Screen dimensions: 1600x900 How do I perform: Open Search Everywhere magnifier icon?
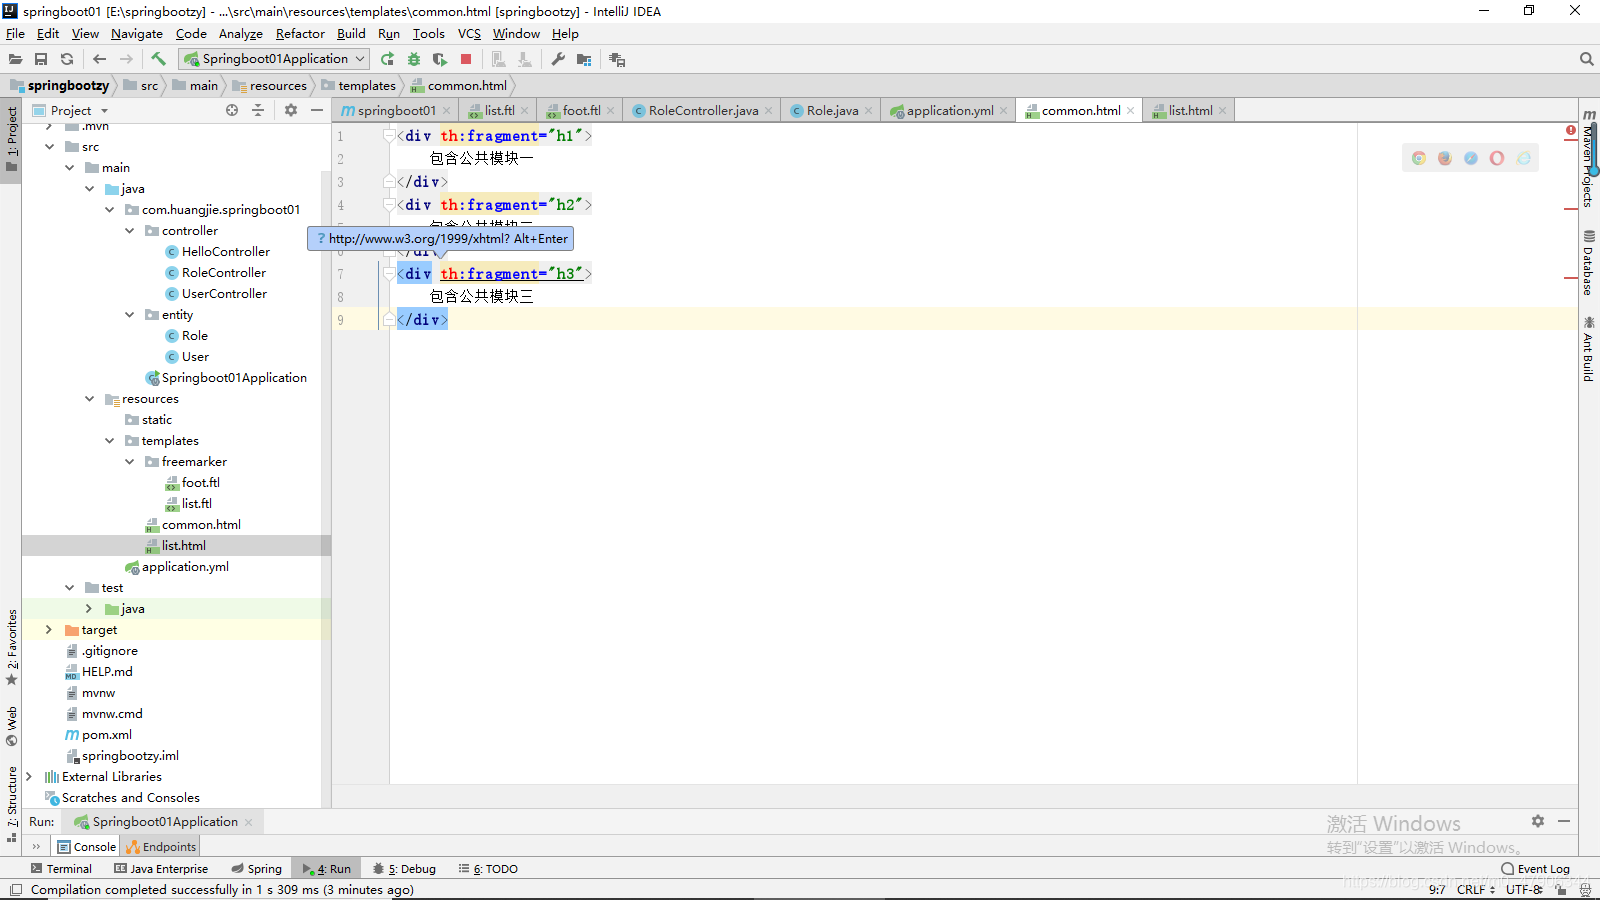[1586, 59]
